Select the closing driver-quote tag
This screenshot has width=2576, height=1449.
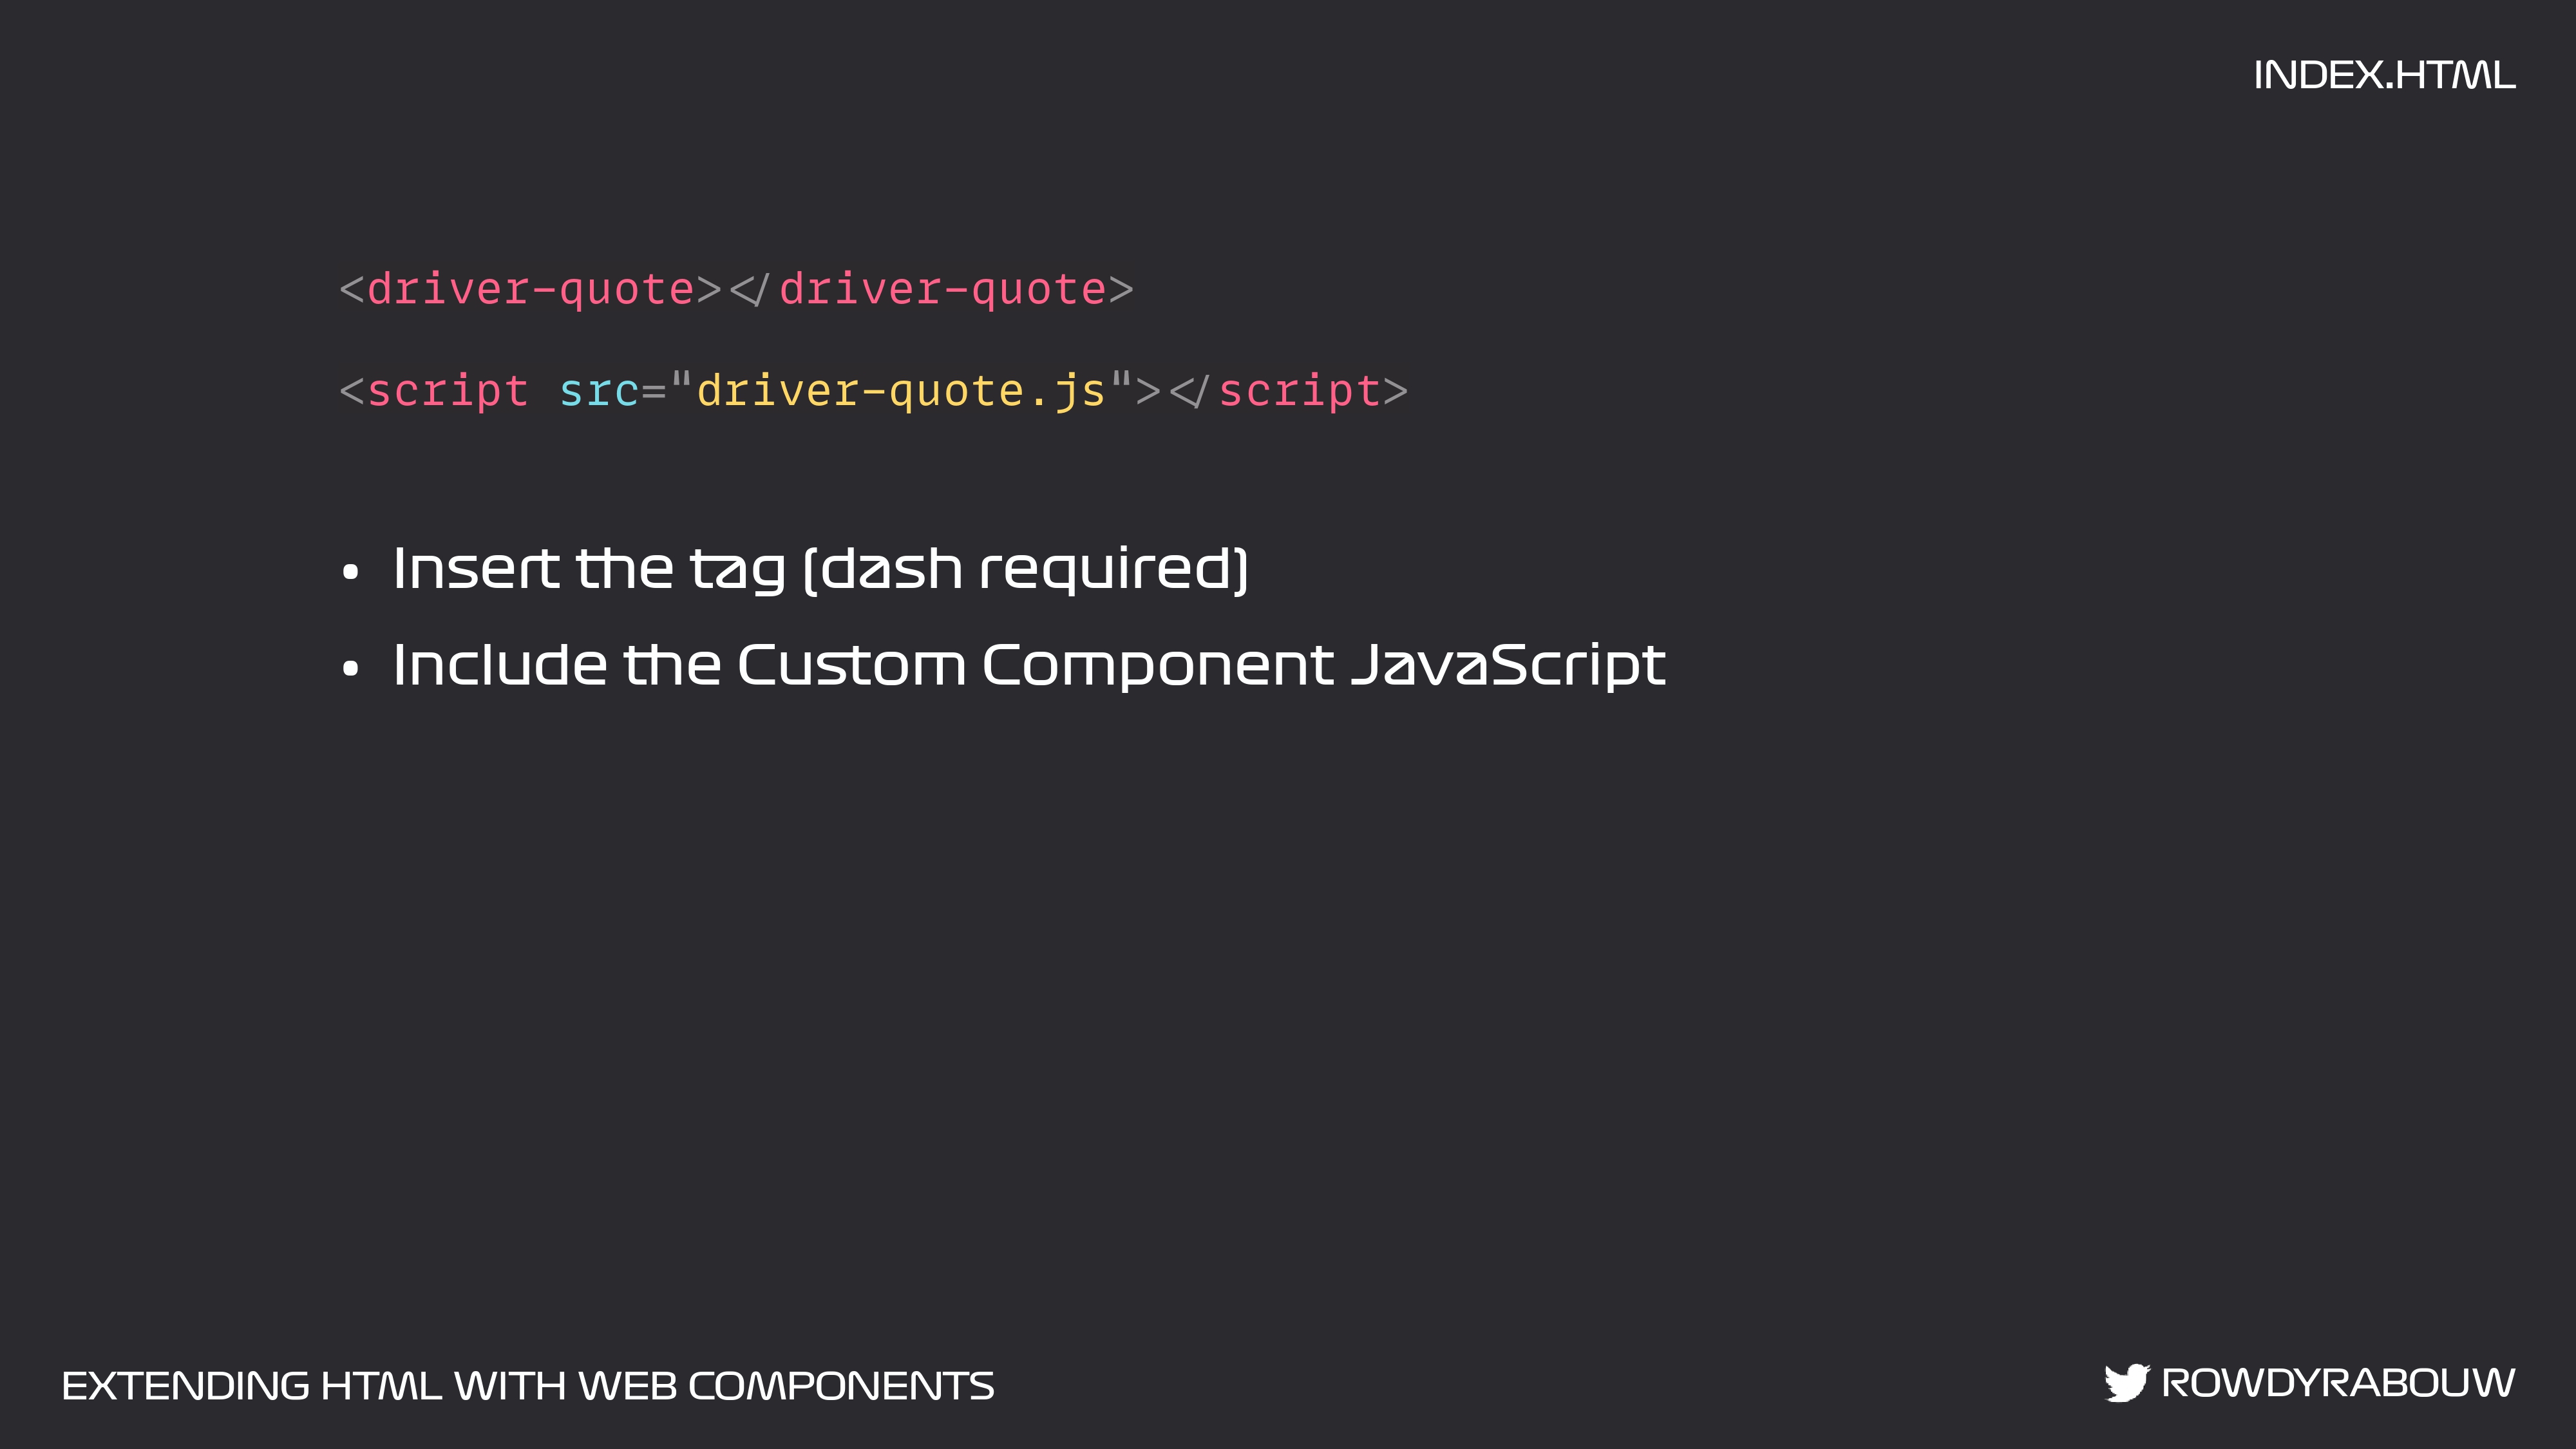point(932,290)
